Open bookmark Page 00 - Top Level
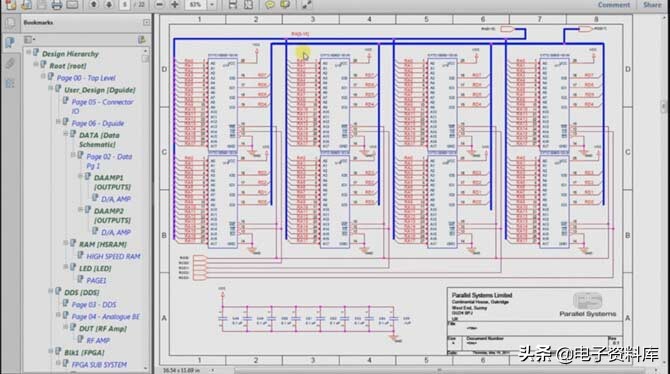The image size is (670, 374). pyautogui.click(x=86, y=78)
